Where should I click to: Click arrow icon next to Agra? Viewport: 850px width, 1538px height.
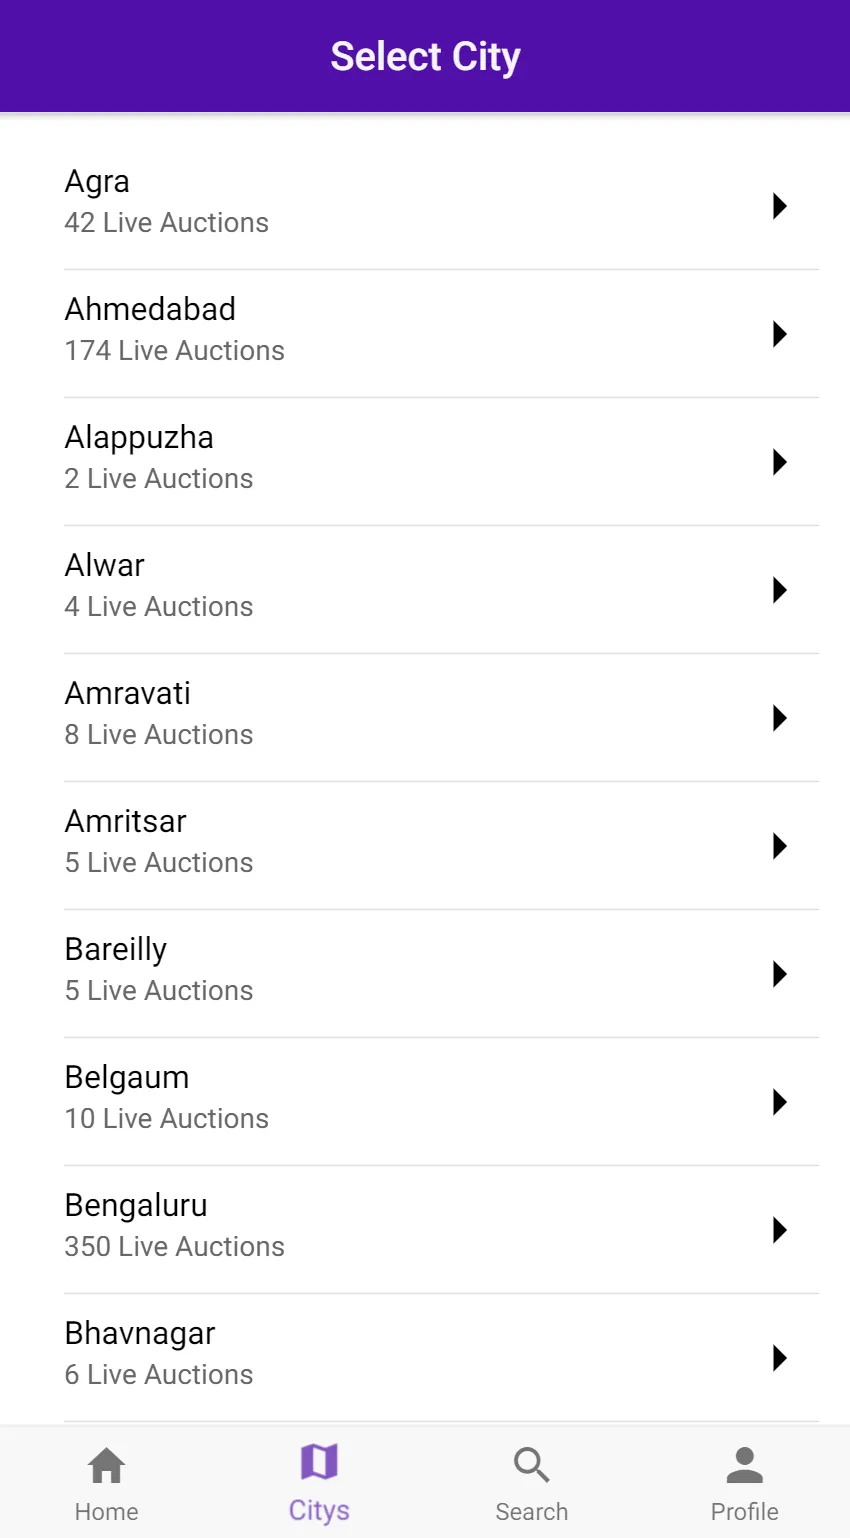[780, 206]
